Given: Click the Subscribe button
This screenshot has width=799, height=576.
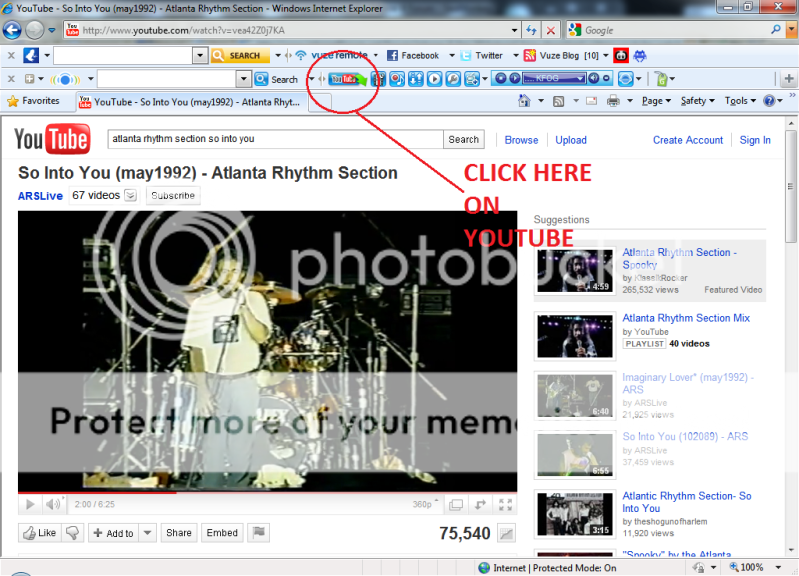Looking at the screenshot, I should point(173,196).
